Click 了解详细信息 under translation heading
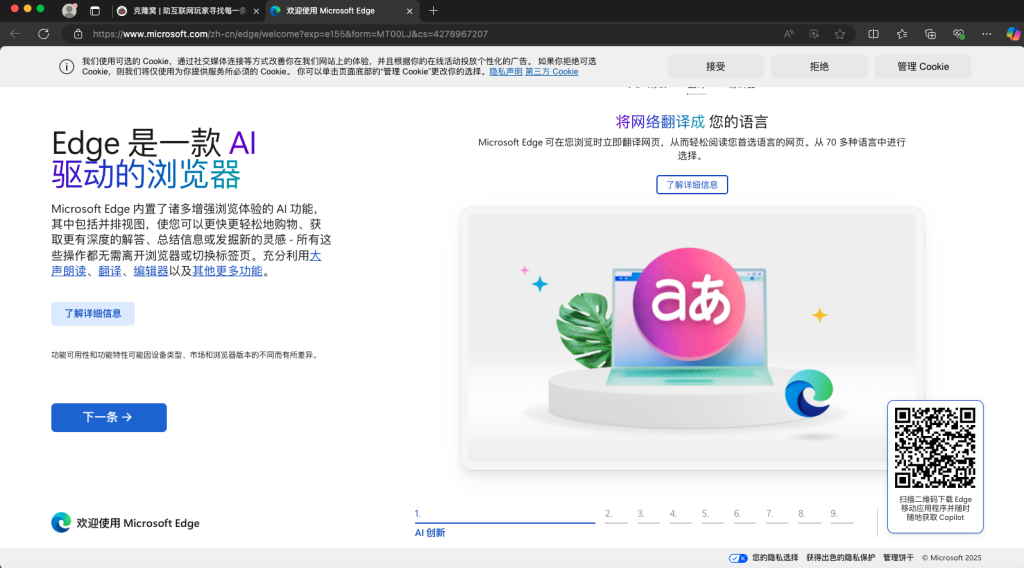The height and width of the screenshot is (568, 1024). pos(692,185)
